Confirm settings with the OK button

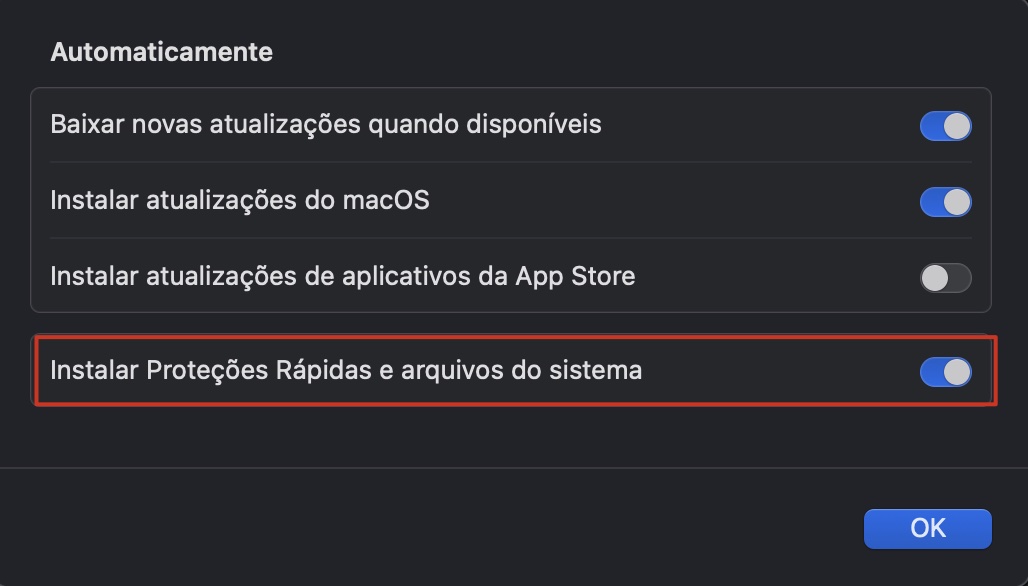(926, 528)
